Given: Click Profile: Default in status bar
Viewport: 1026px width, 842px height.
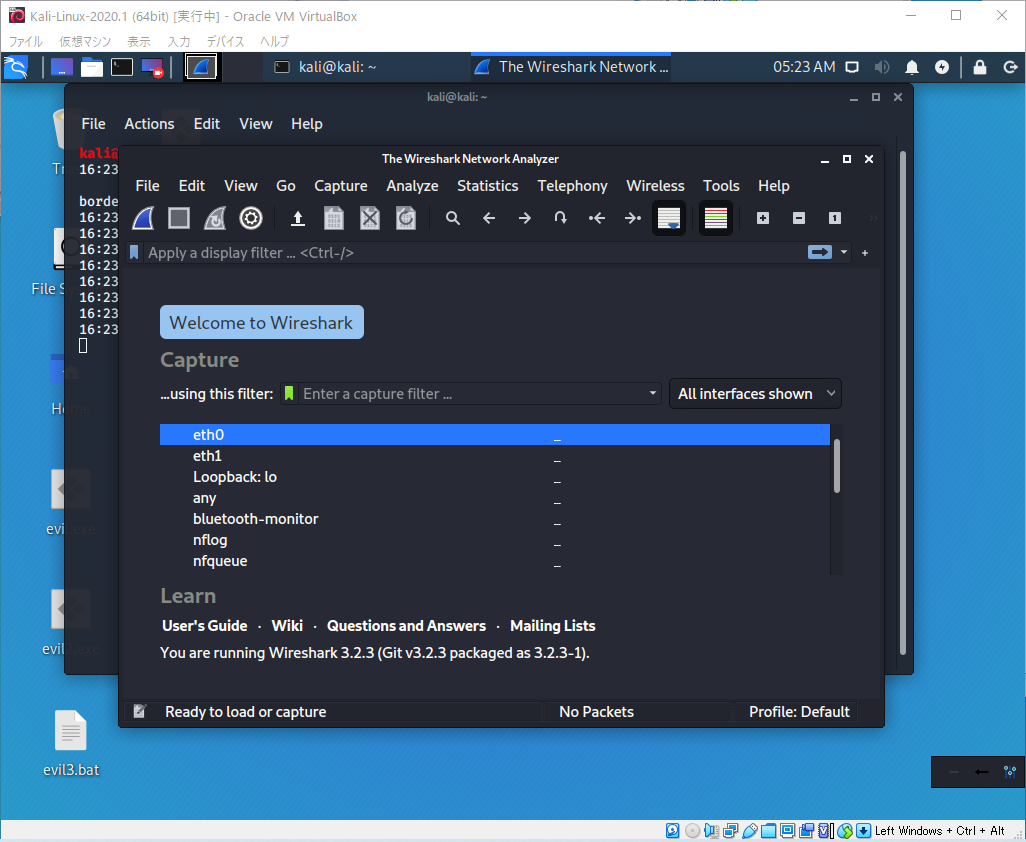Looking at the screenshot, I should click(799, 711).
